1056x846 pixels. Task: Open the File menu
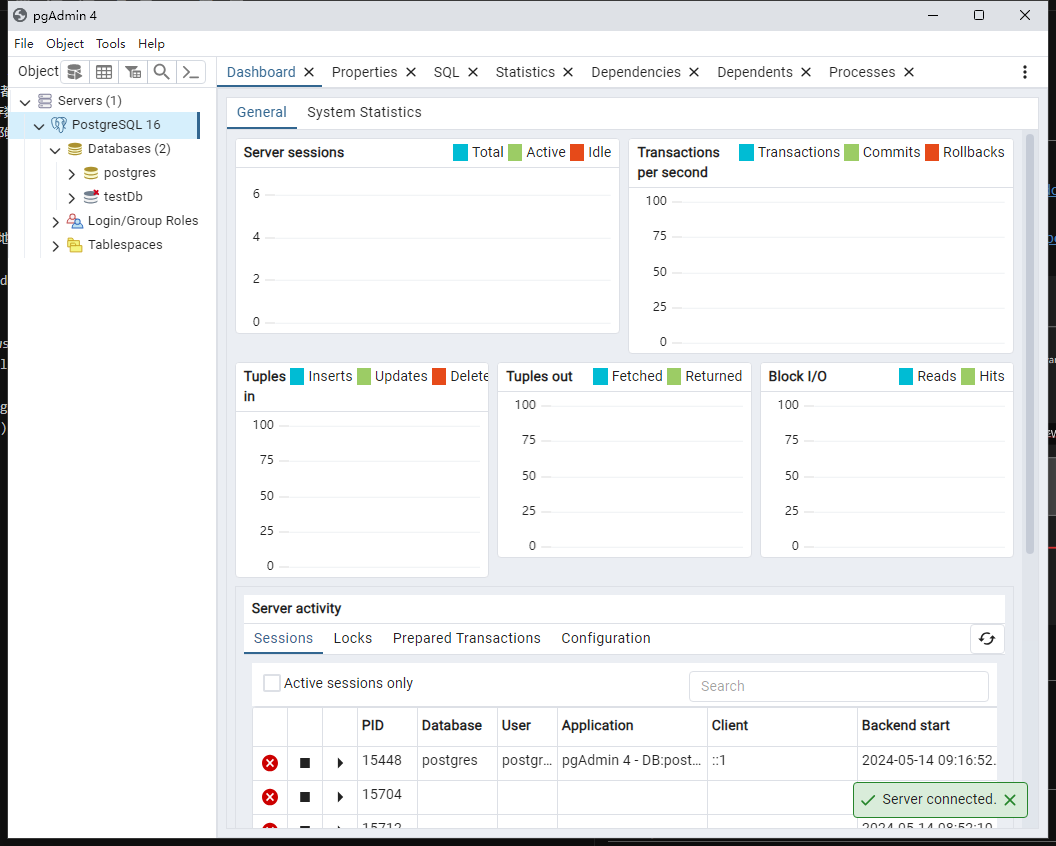coord(24,44)
